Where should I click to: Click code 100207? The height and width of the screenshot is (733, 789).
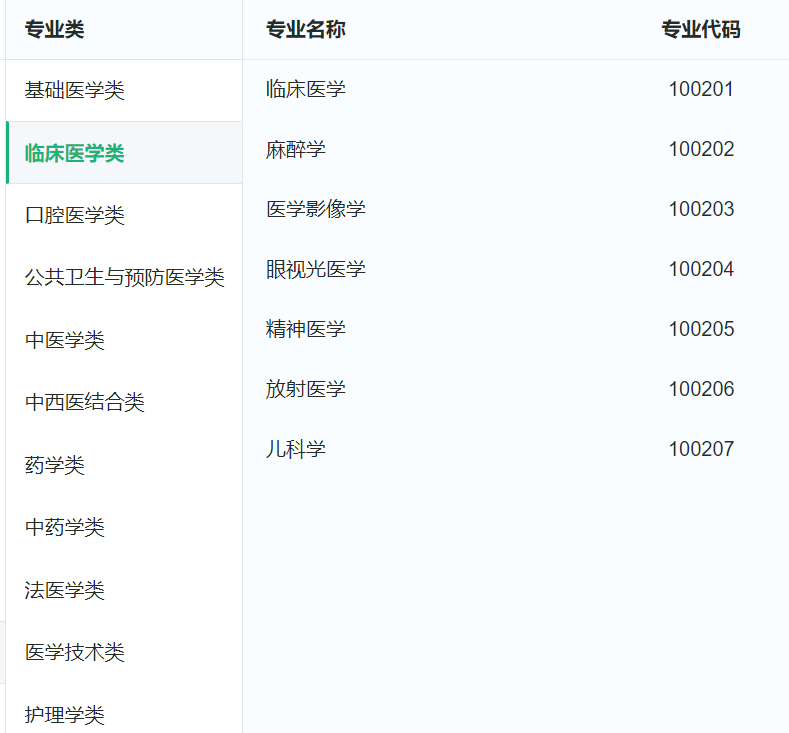tap(701, 449)
